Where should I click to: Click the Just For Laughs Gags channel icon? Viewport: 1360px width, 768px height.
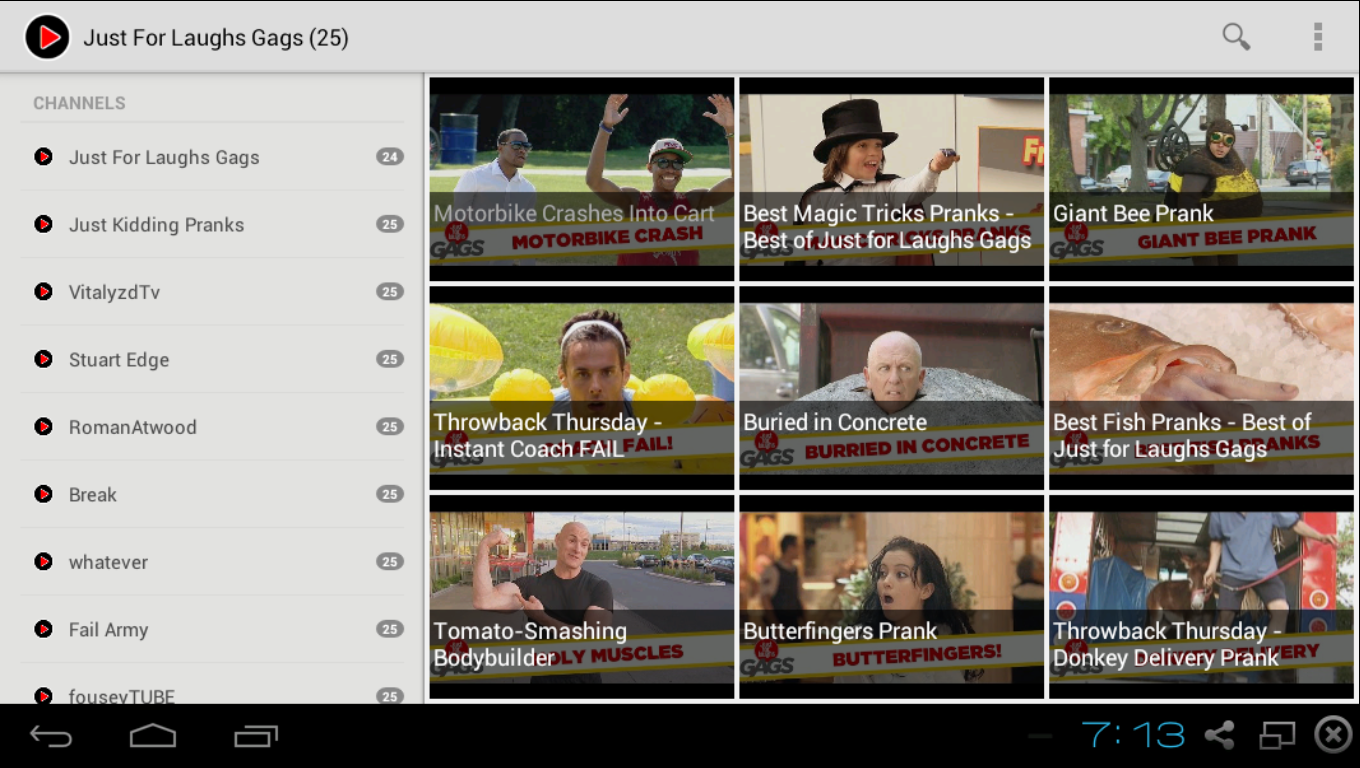43,156
